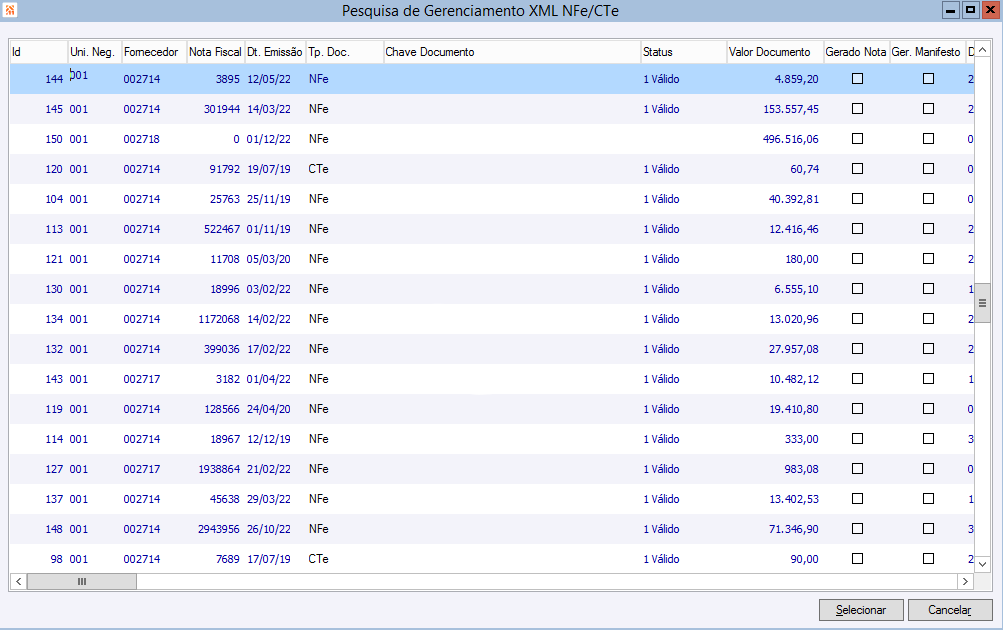Click horizontal scrollbar left arrow
Screen dimensions: 1003x630
coord(19,581)
